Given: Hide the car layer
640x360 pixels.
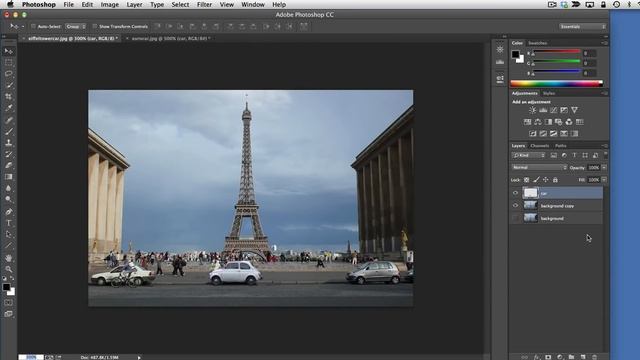Looking at the screenshot, I should [x=516, y=193].
